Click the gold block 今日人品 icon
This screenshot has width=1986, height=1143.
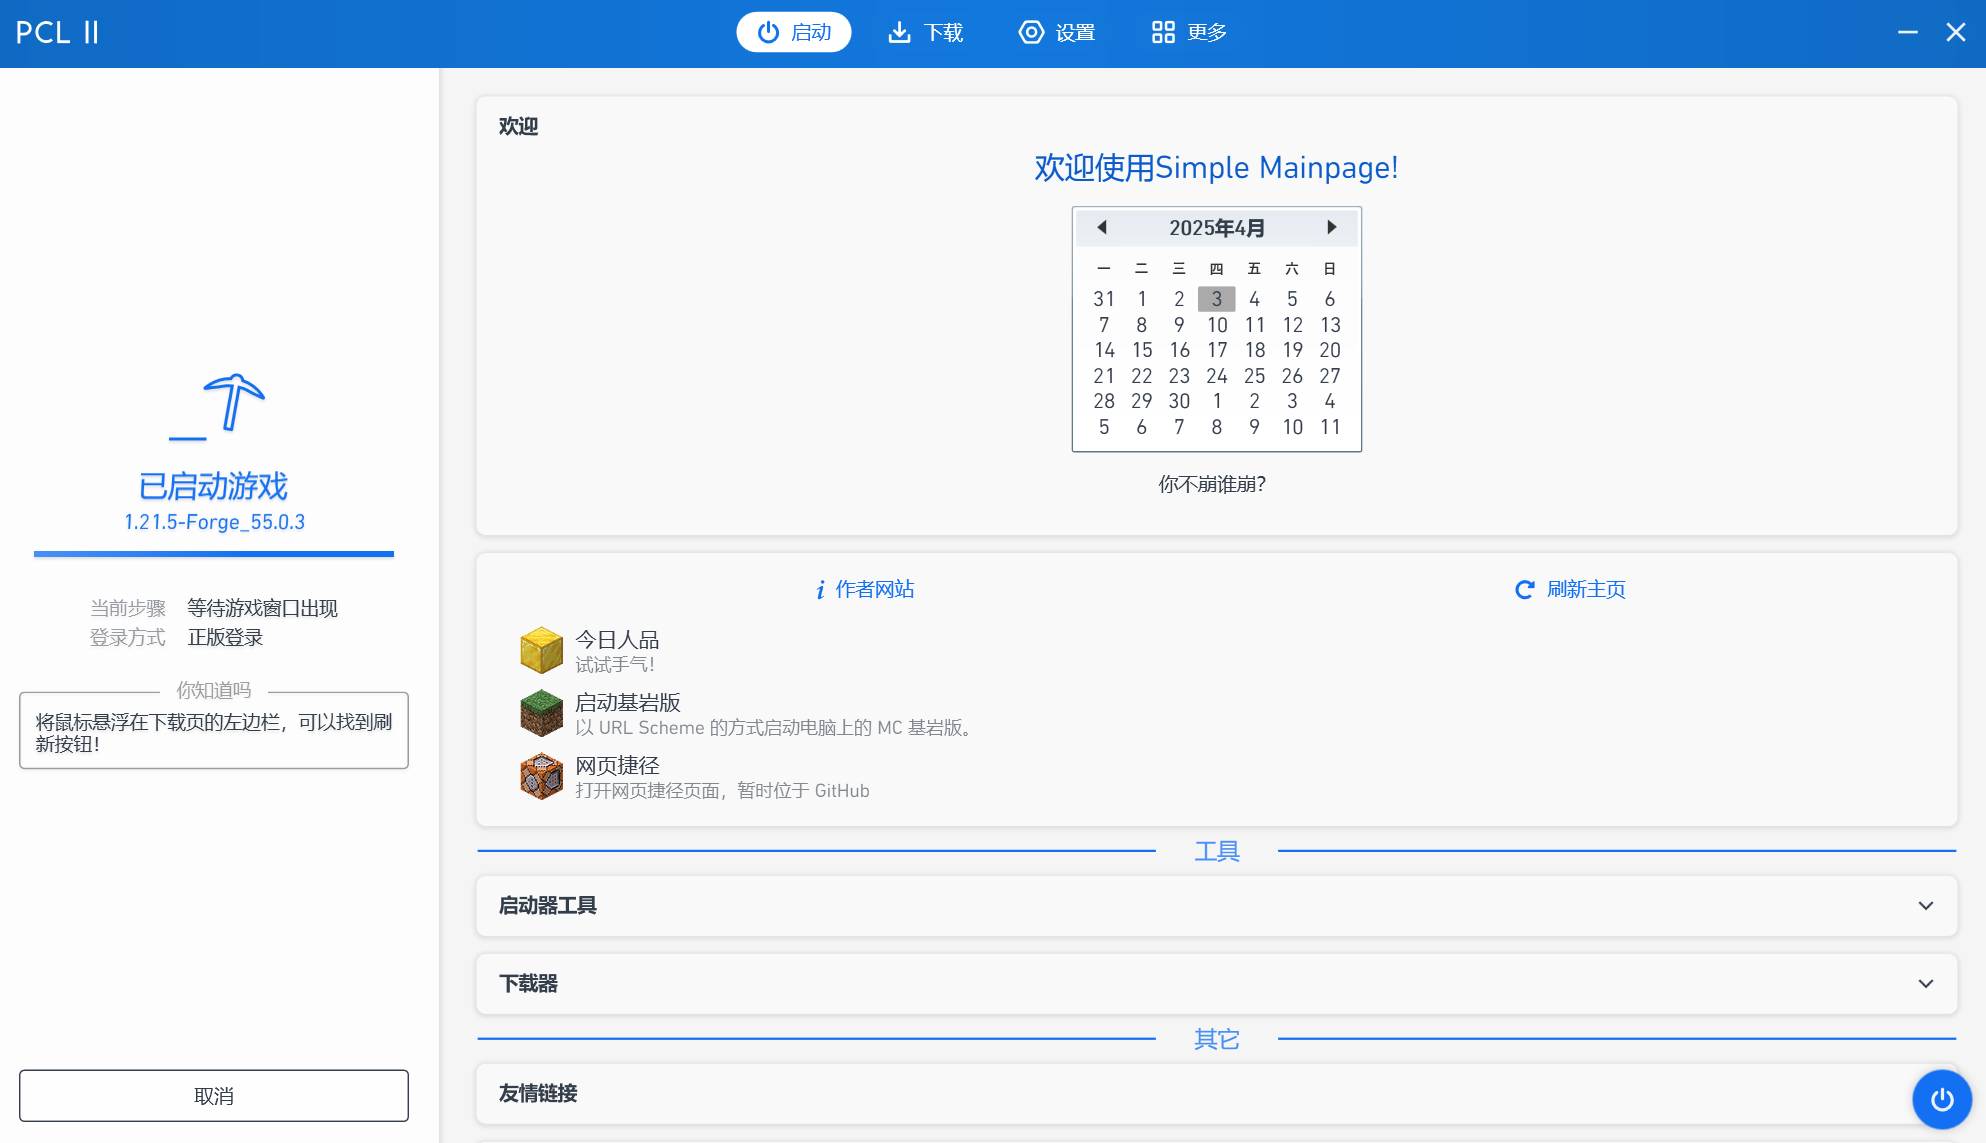point(541,650)
